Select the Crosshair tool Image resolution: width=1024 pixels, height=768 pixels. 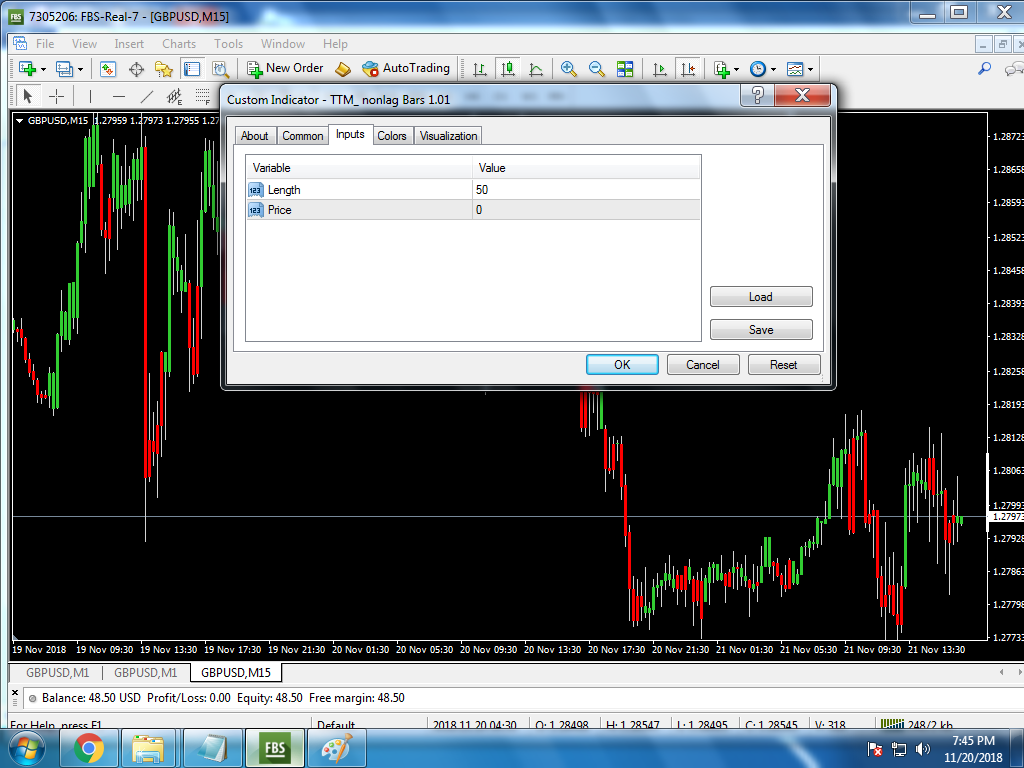57,97
